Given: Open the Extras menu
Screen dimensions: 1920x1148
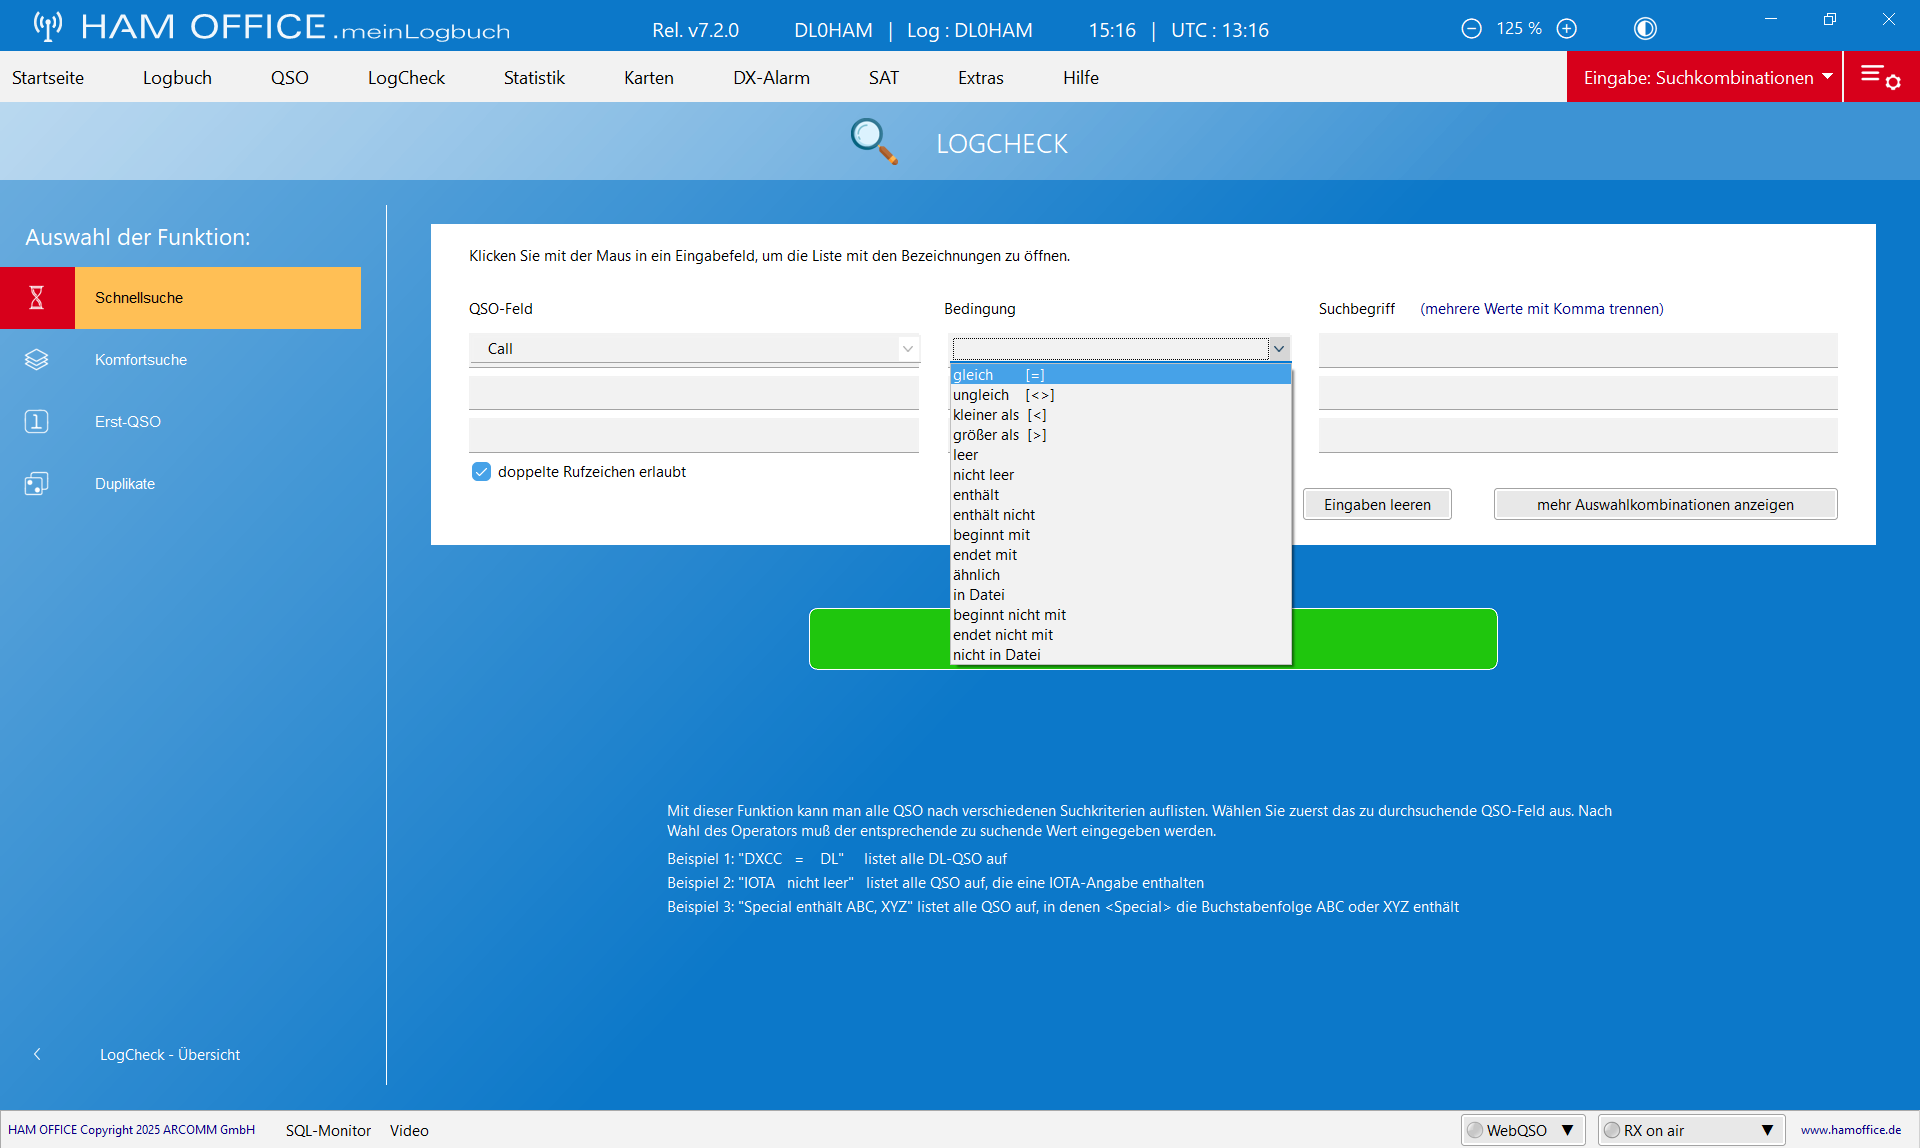Looking at the screenshot, I should (x=981, y=77).
